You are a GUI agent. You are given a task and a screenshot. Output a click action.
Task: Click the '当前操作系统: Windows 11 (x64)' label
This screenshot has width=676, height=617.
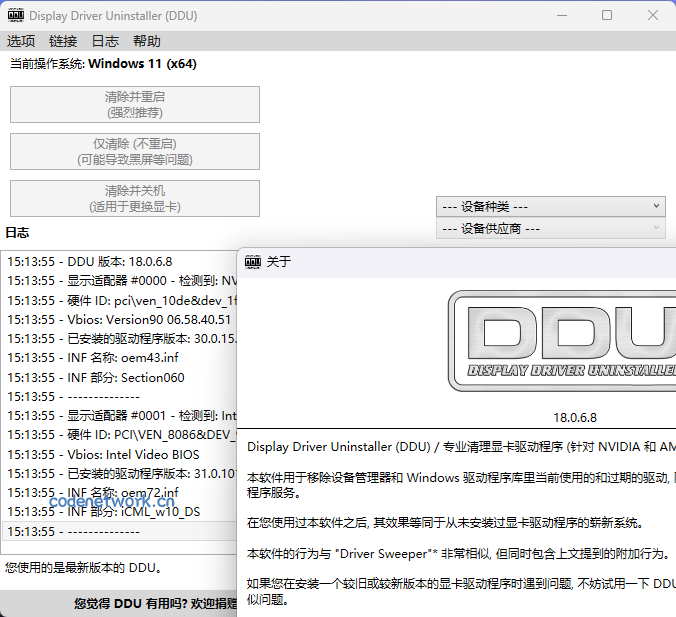103,64
